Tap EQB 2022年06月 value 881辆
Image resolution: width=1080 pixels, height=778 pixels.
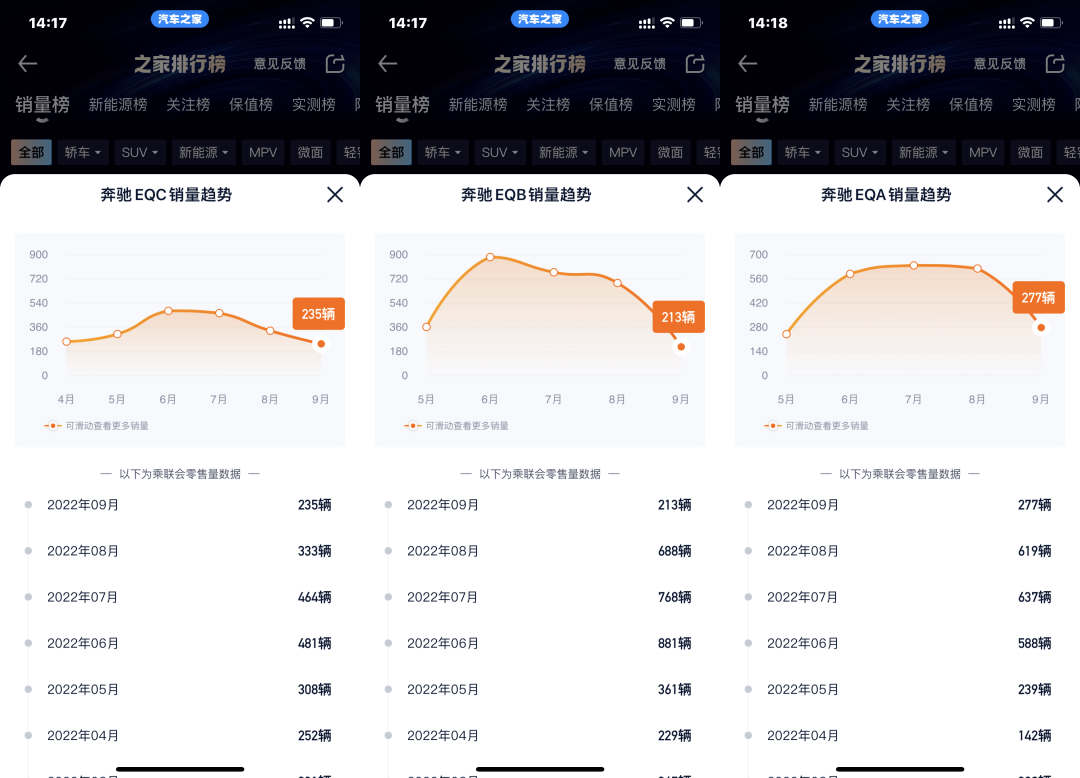(x=674, y=643)
